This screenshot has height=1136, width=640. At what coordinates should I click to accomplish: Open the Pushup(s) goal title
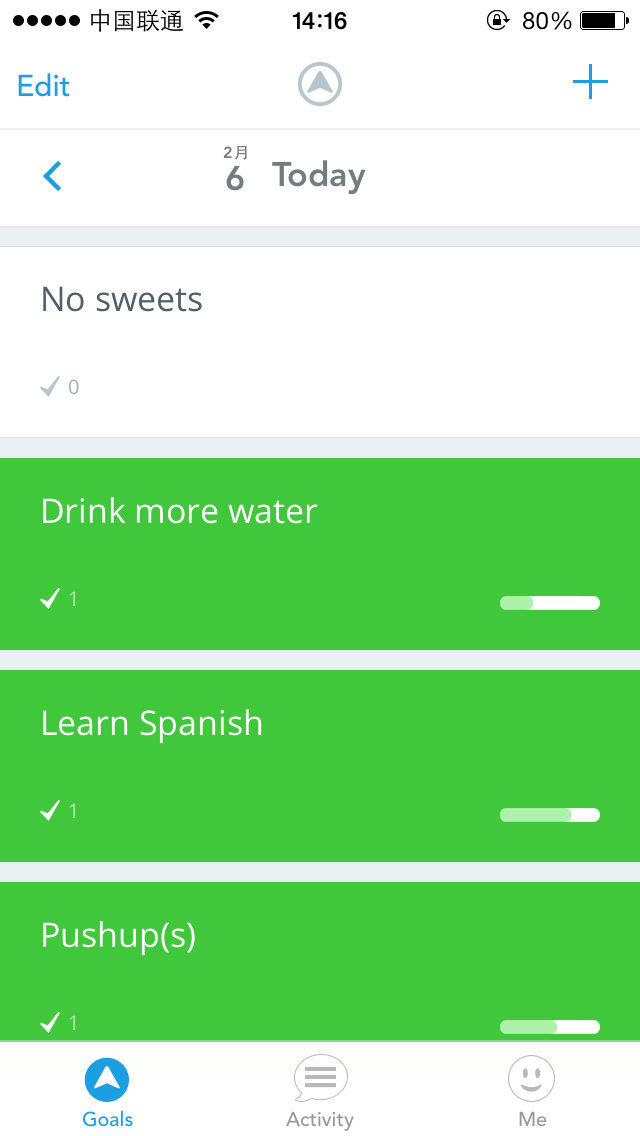pos(118,936)
